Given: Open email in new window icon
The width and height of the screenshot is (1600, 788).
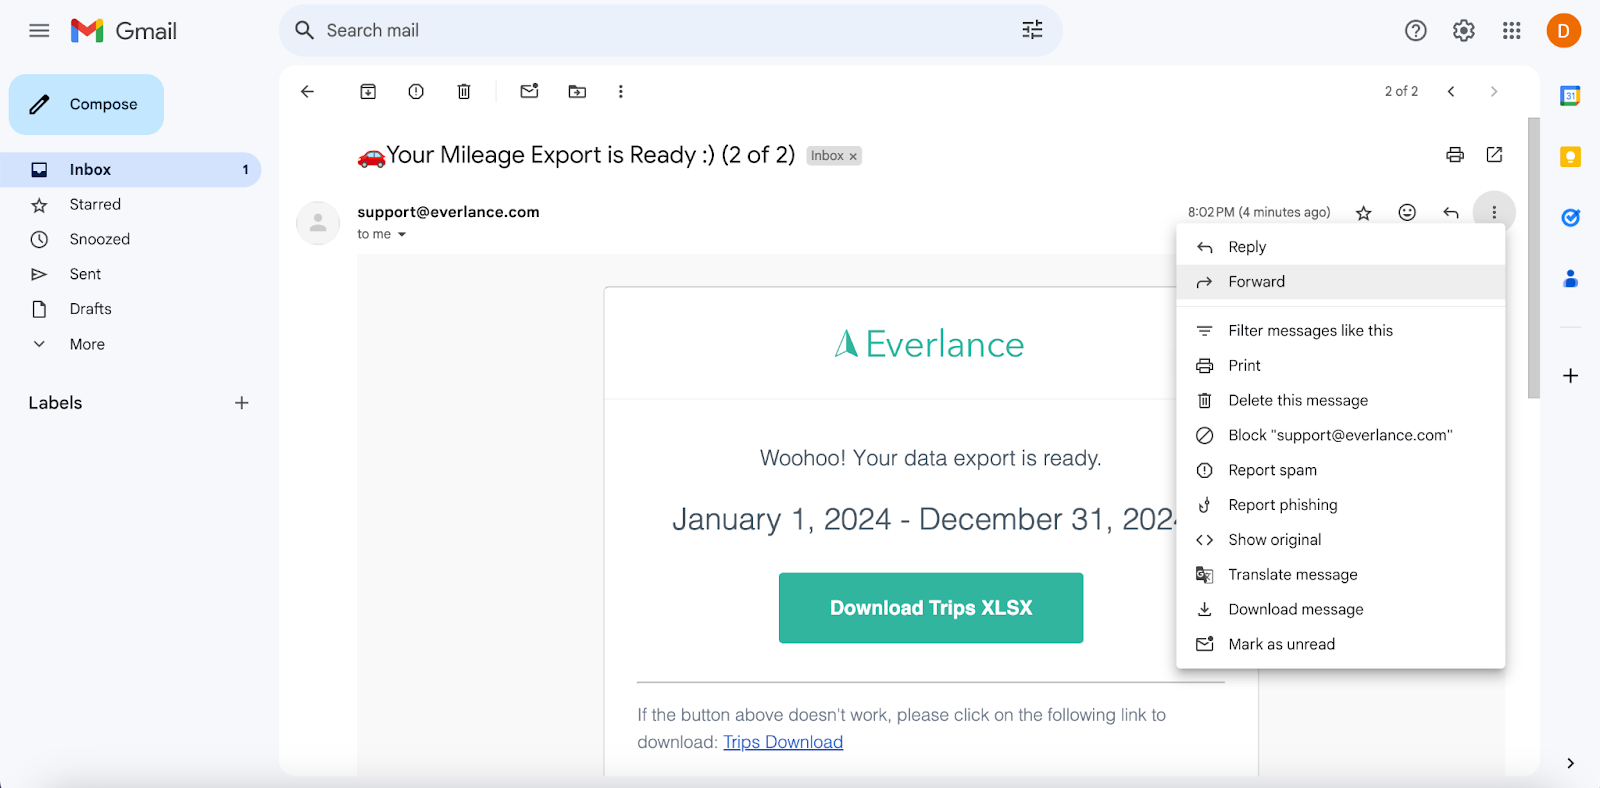Looking at the screenshot, I should coord(1494,155).
